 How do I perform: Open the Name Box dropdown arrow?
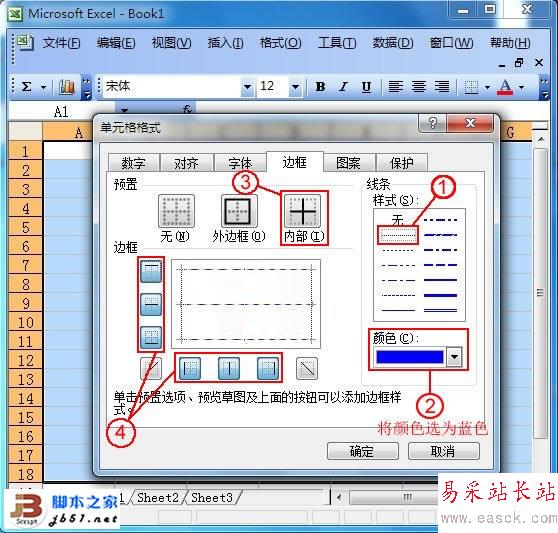coord(124,110)
